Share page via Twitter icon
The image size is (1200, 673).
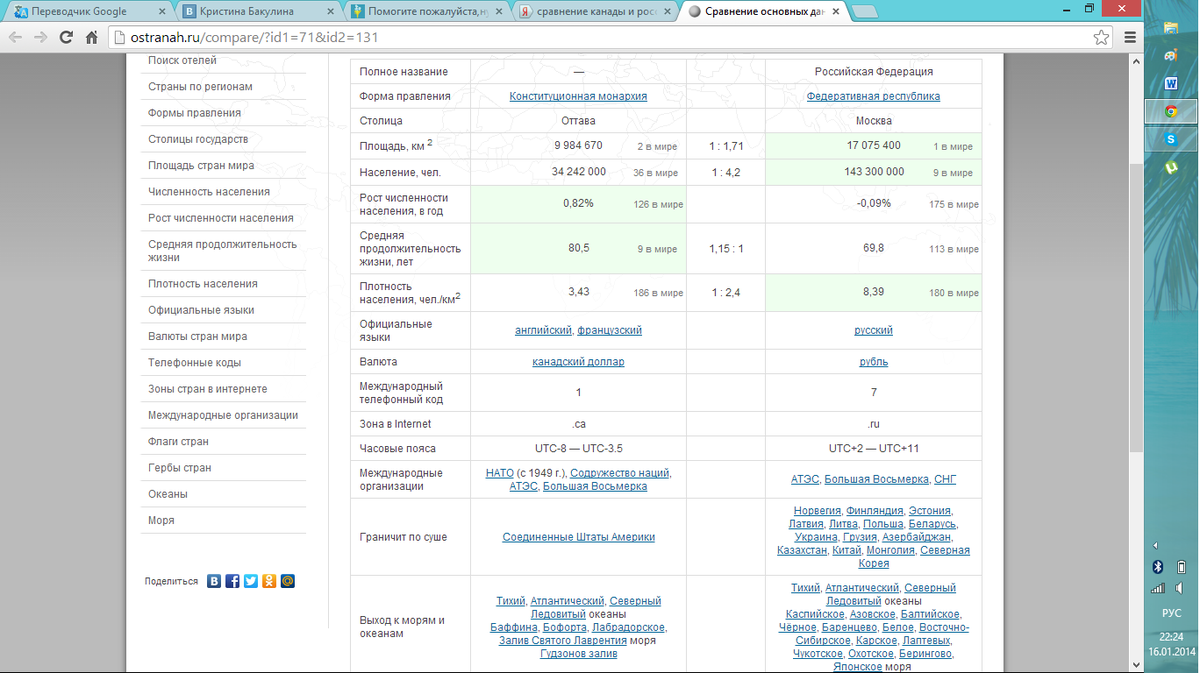(x=251, y=581)
